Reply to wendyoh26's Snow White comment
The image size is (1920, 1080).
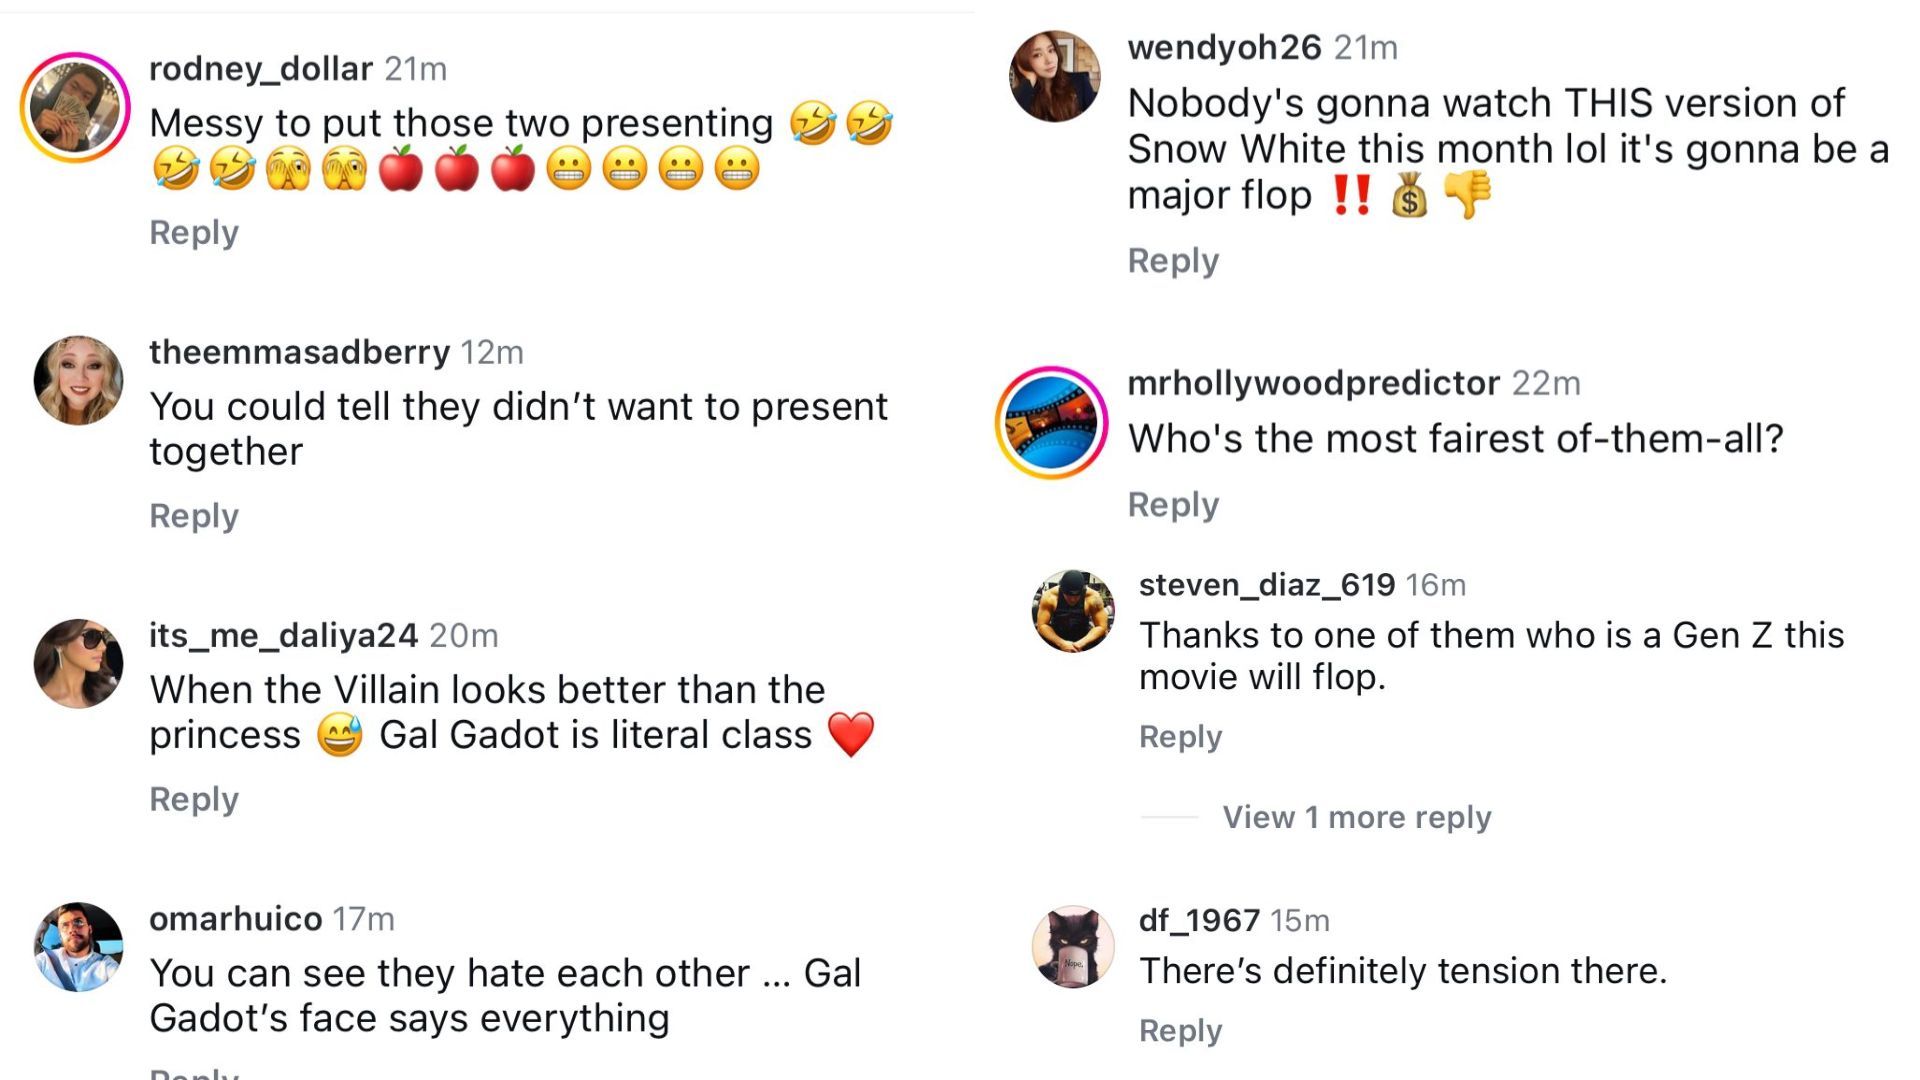pos(1173,261)
